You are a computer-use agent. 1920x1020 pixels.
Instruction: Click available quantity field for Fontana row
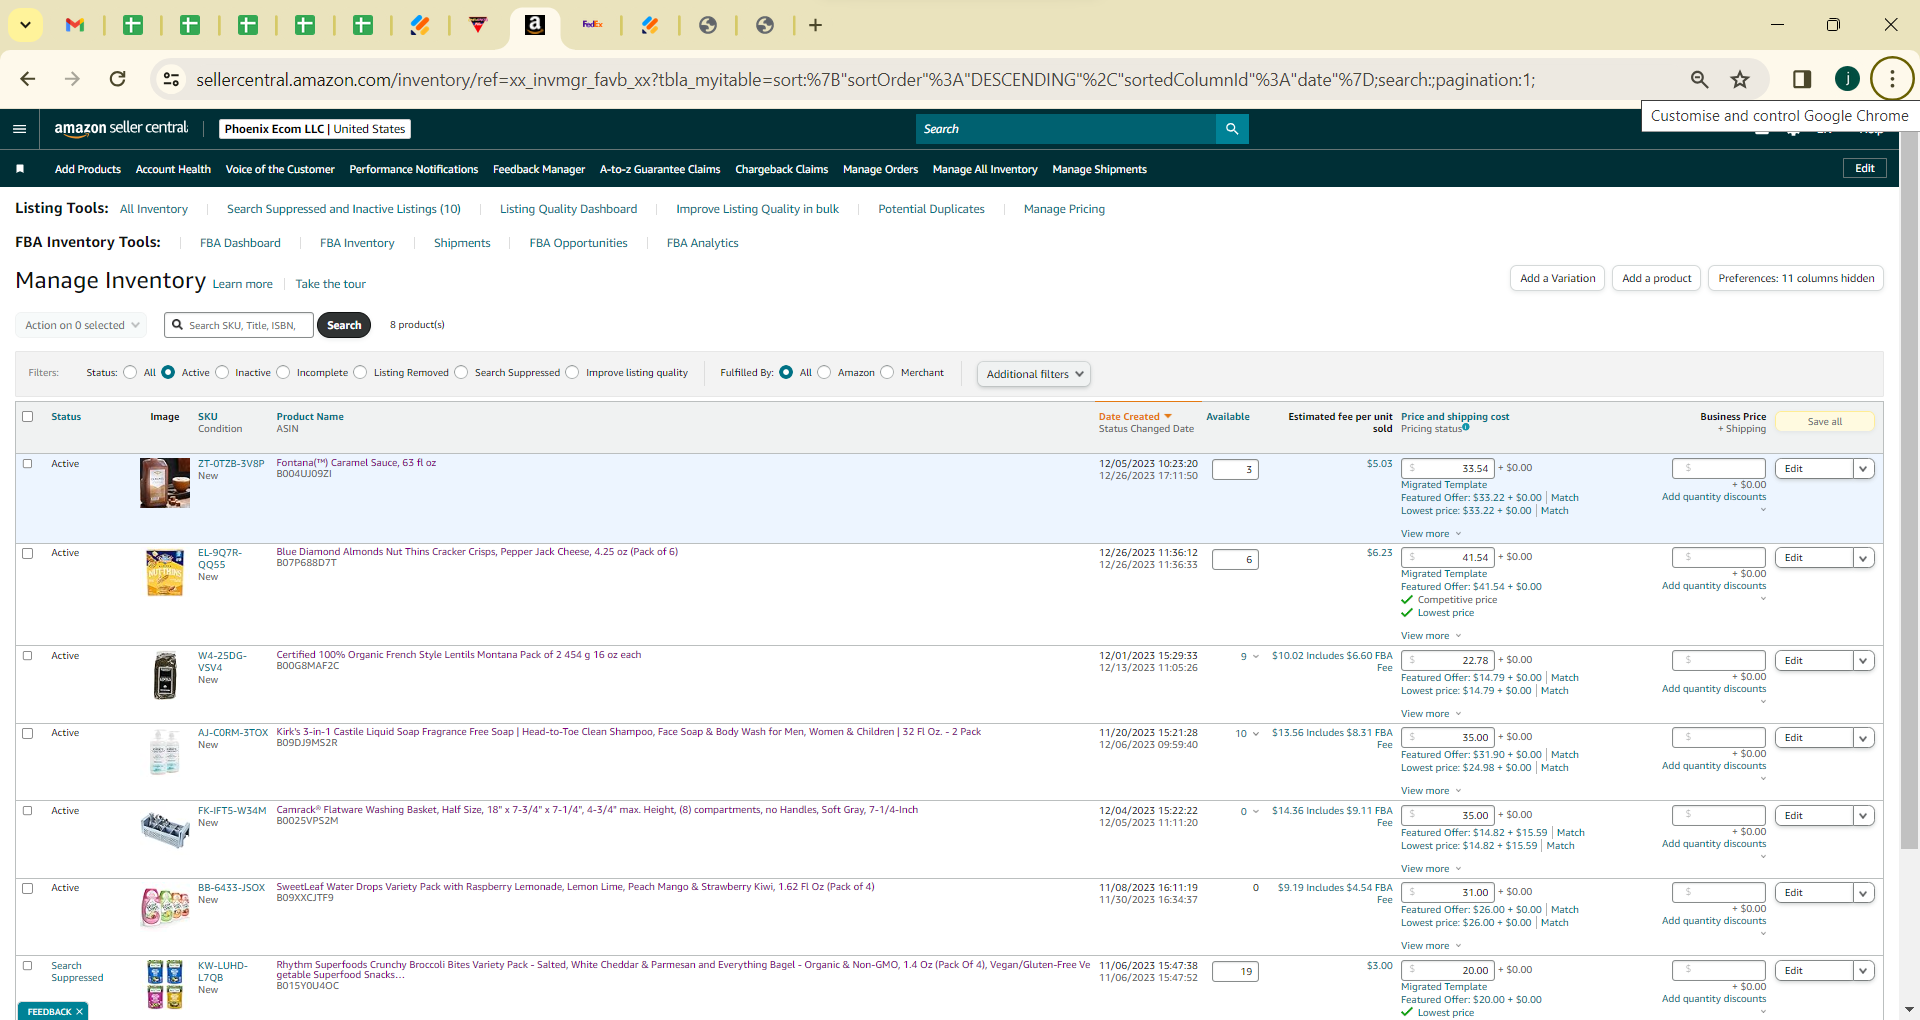tap(1235, 470)
